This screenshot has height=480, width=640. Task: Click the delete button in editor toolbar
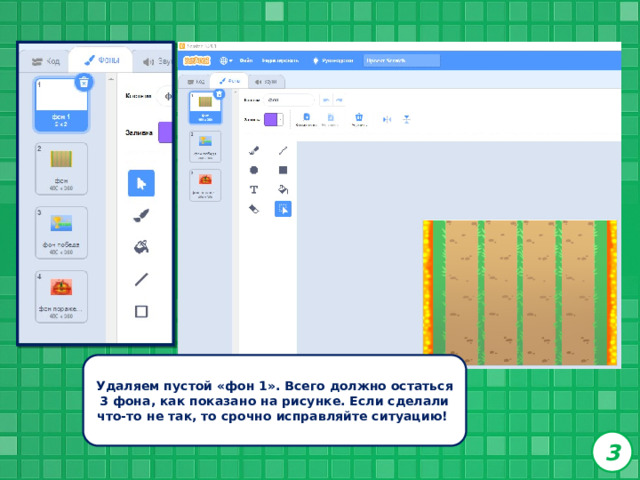pyautogui.click(x=359, y=120)
